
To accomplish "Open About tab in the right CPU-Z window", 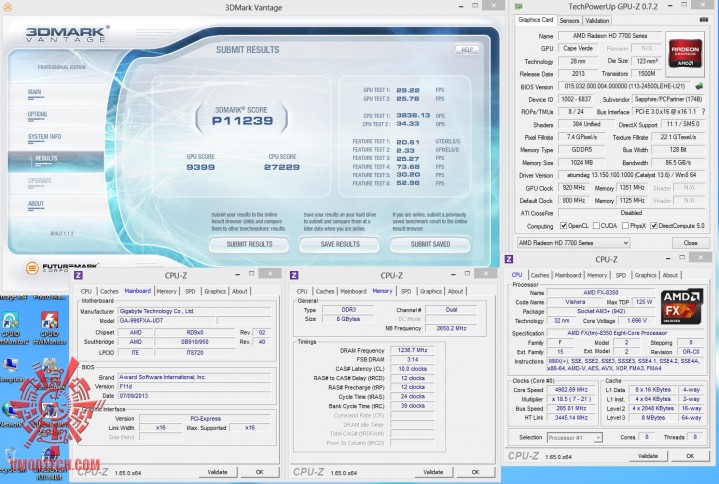I will point(670,275).
